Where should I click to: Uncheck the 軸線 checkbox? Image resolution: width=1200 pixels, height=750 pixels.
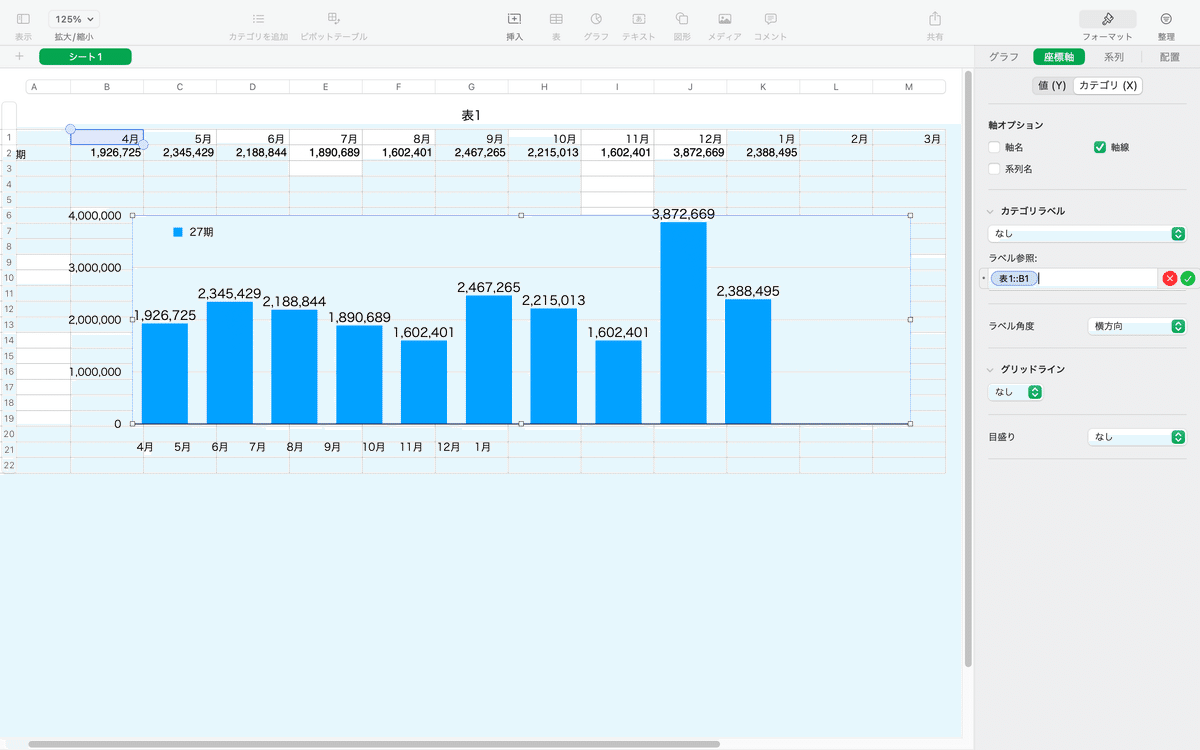click(1100, 147)
